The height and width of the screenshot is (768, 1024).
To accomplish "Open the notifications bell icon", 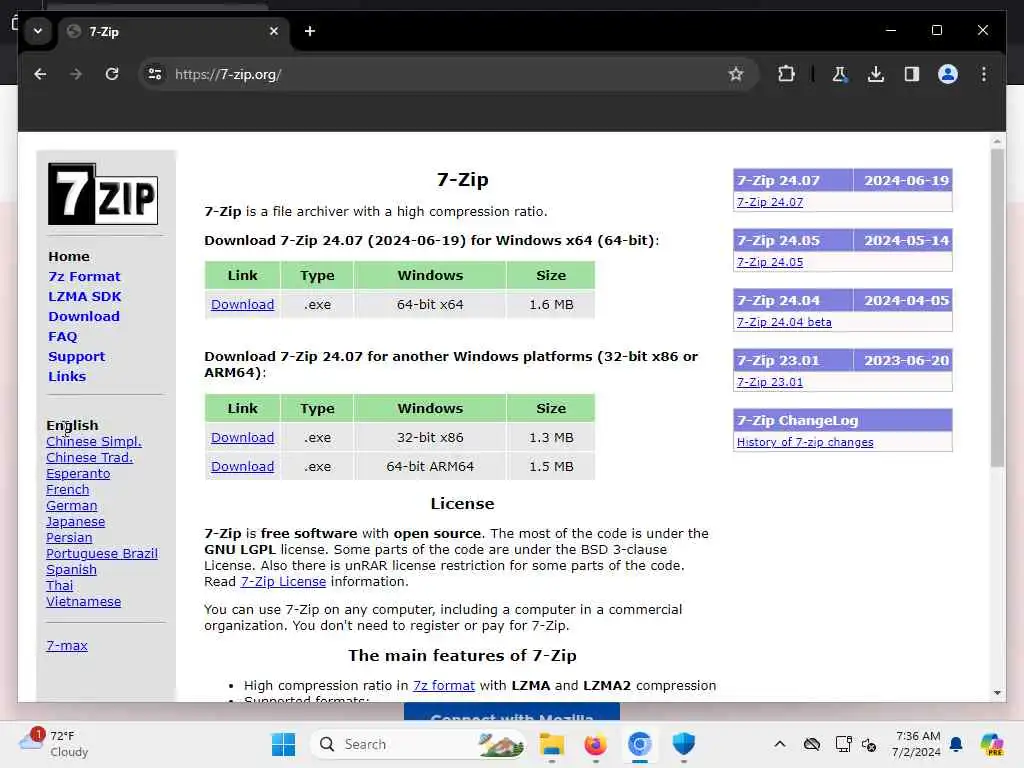I will pyautogui.click(x=956, y=744).
